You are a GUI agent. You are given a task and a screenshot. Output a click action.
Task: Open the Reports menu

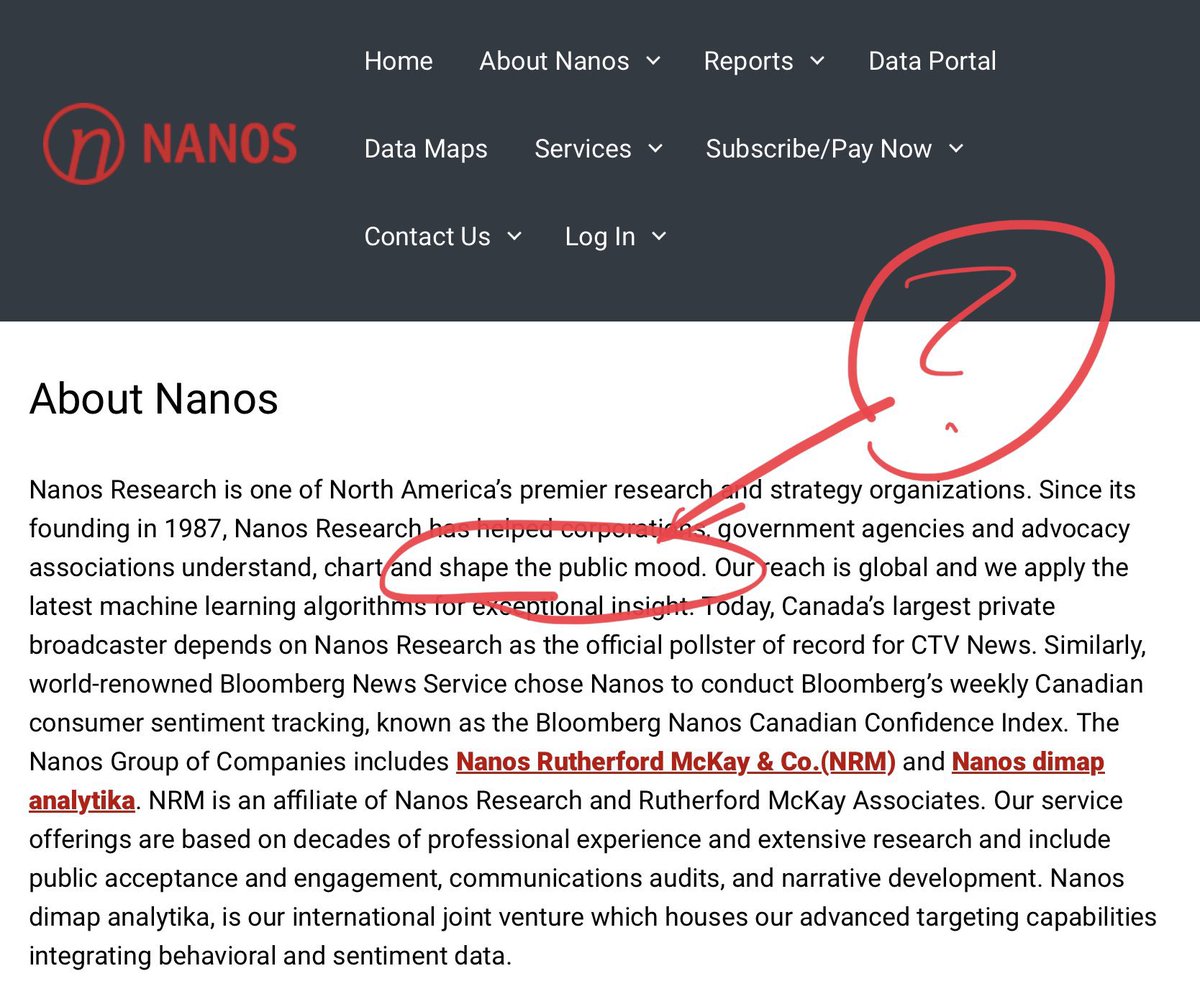coord(748,61)
